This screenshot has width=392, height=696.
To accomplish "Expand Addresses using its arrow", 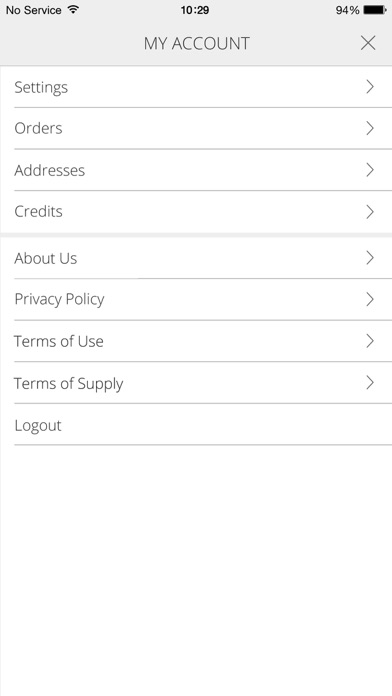I will [x=370, y=170].
